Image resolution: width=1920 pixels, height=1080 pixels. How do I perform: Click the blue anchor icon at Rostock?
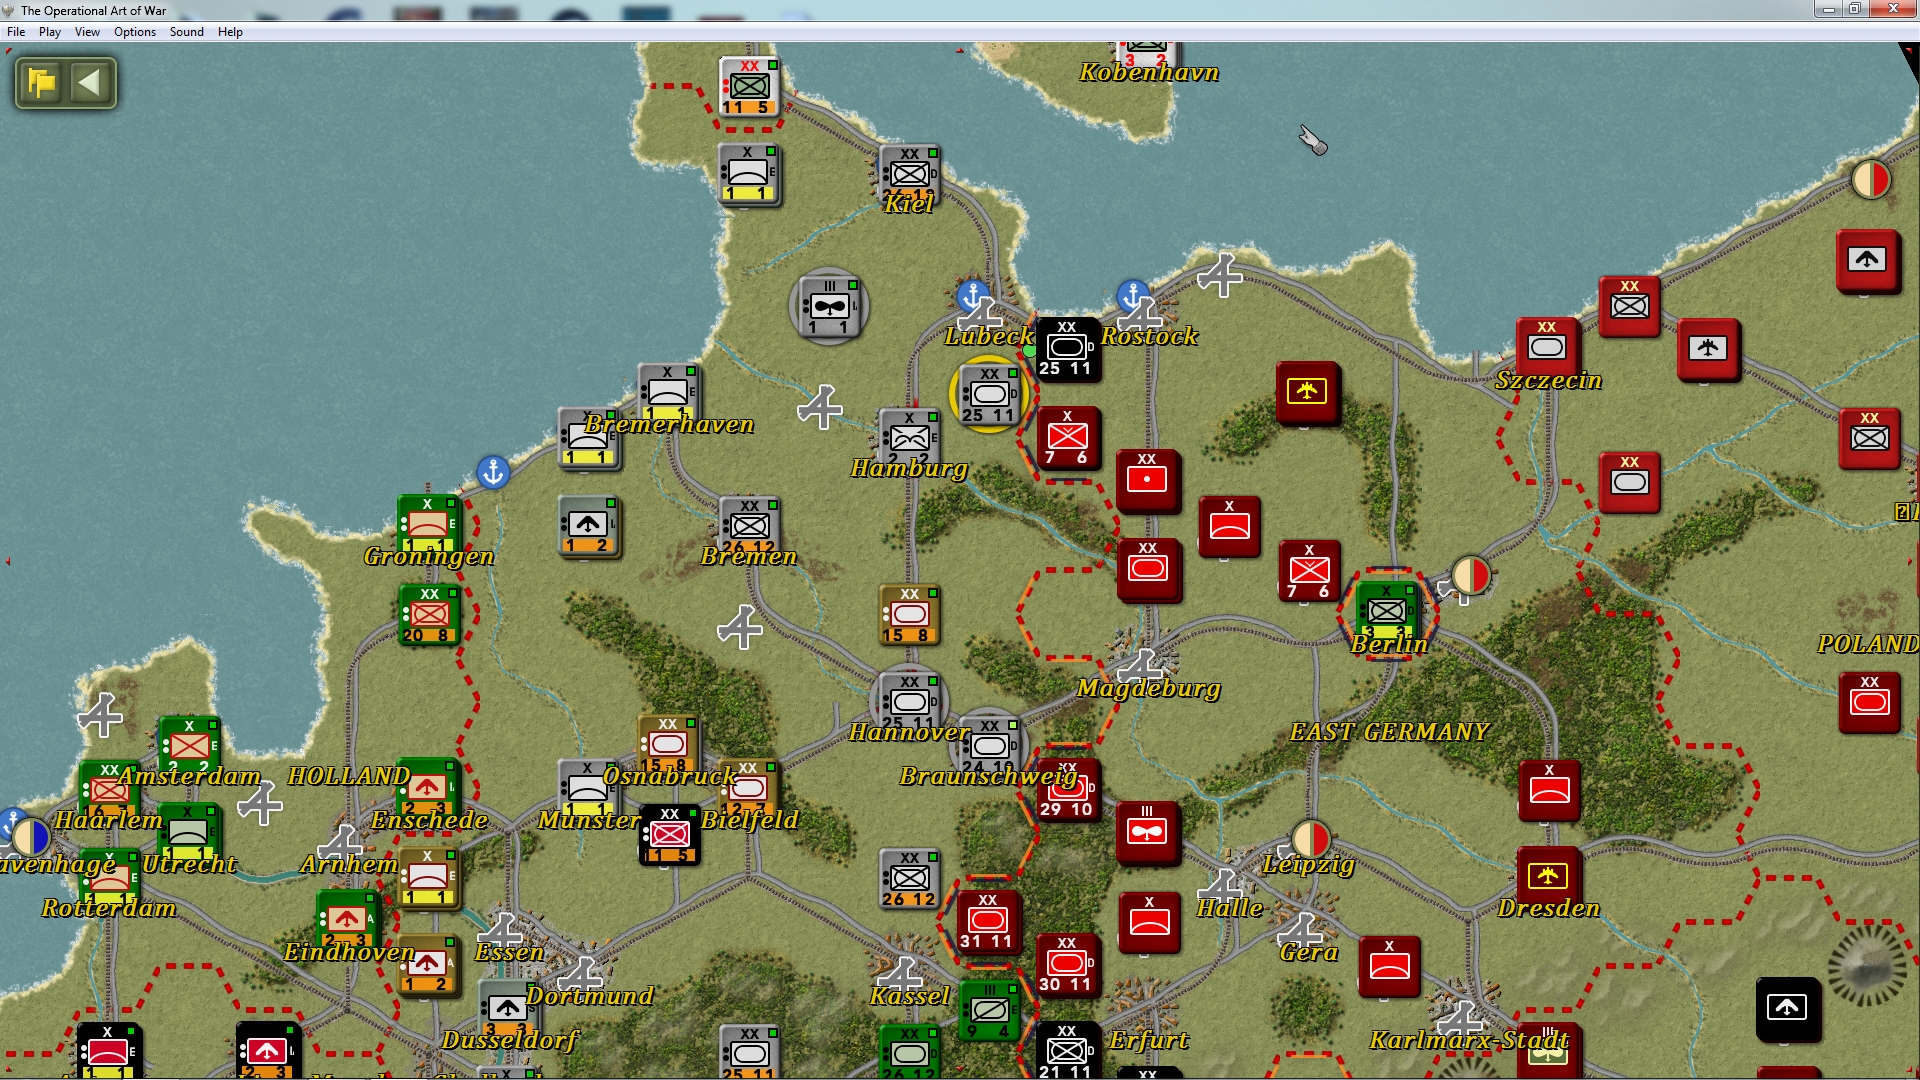click(x=1132, y=296)
